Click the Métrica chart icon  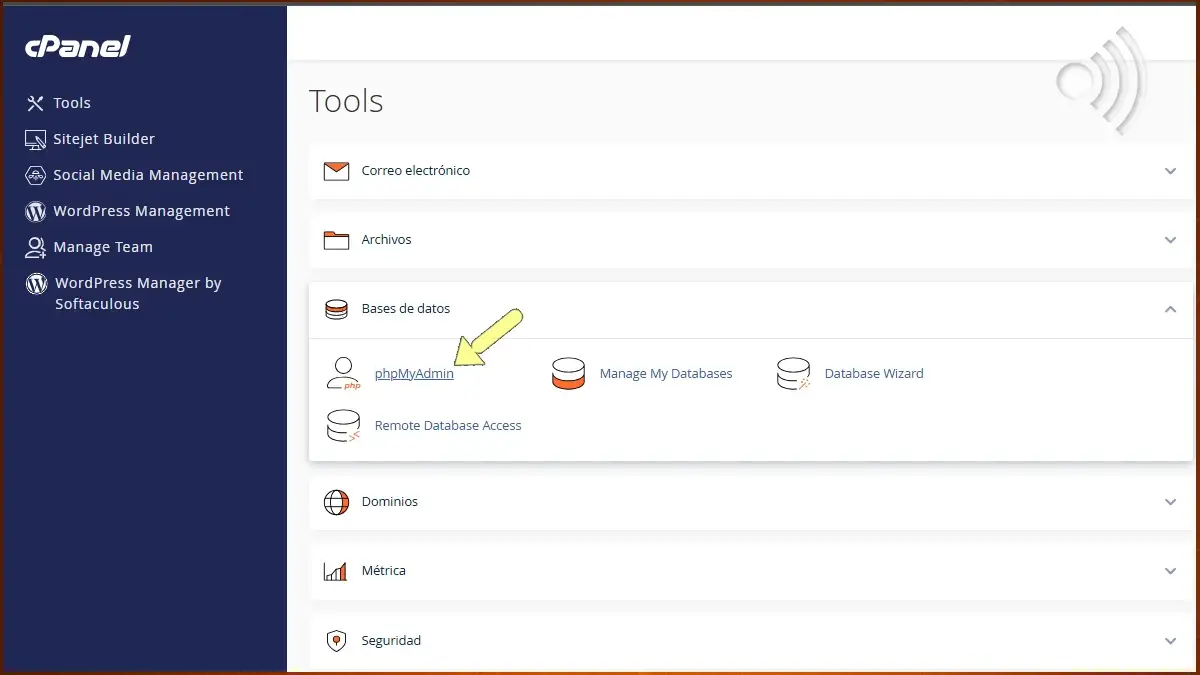336,570
